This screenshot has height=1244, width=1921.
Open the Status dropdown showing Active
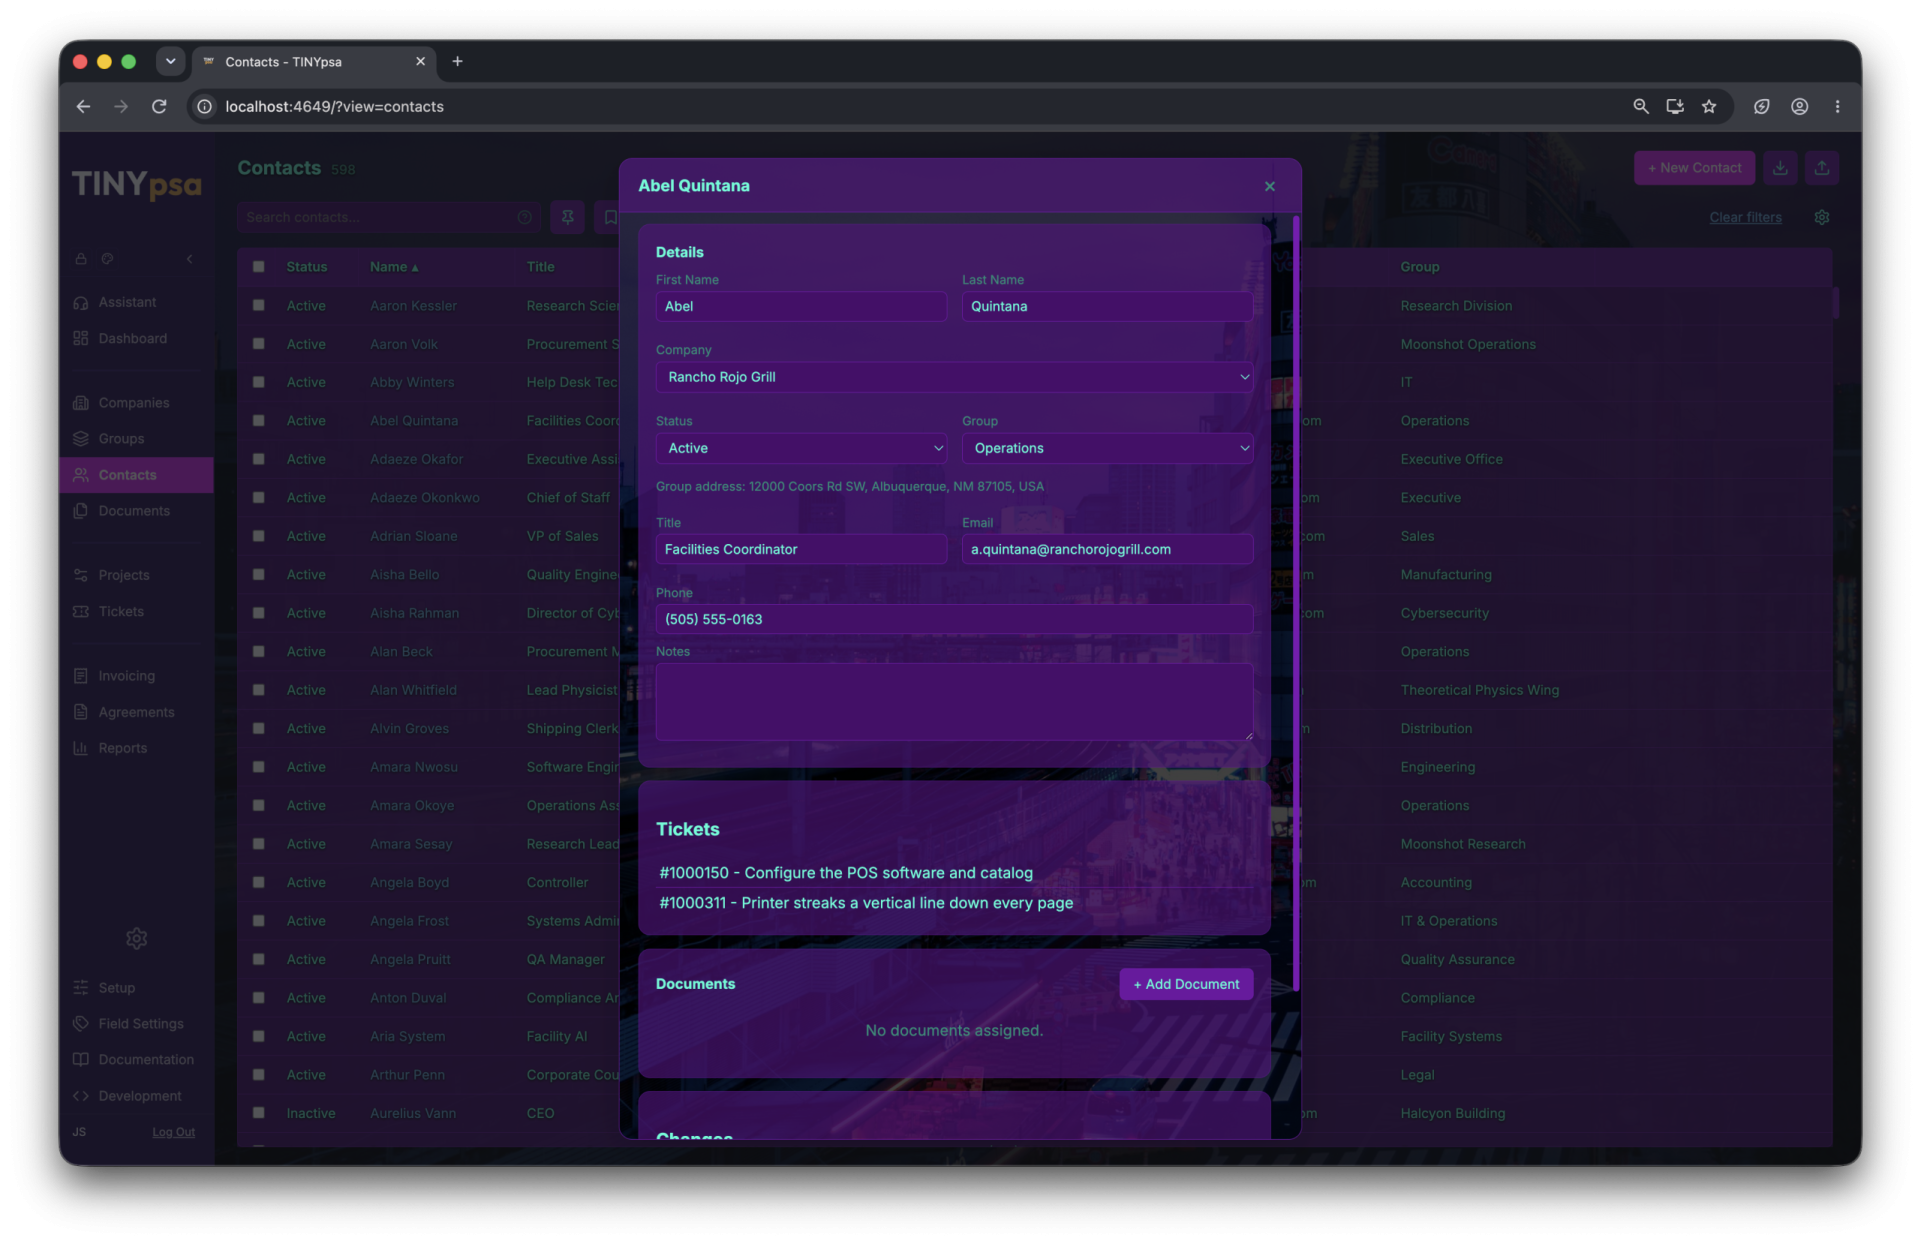click(x=801, y=448)
